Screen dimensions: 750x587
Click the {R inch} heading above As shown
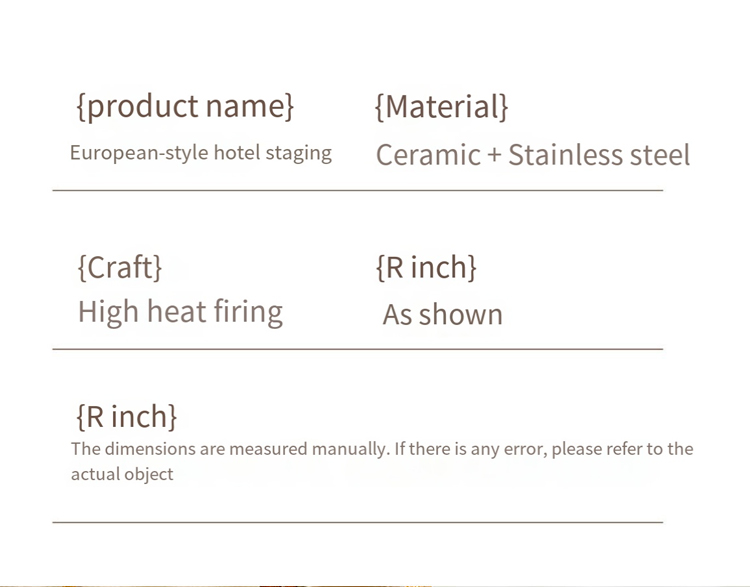(x=426, y=267)
